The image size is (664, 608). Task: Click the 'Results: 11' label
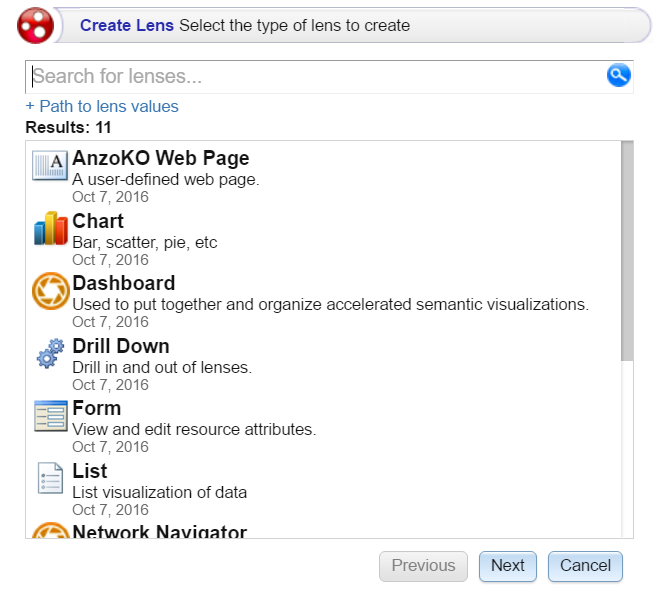(68, 127)
